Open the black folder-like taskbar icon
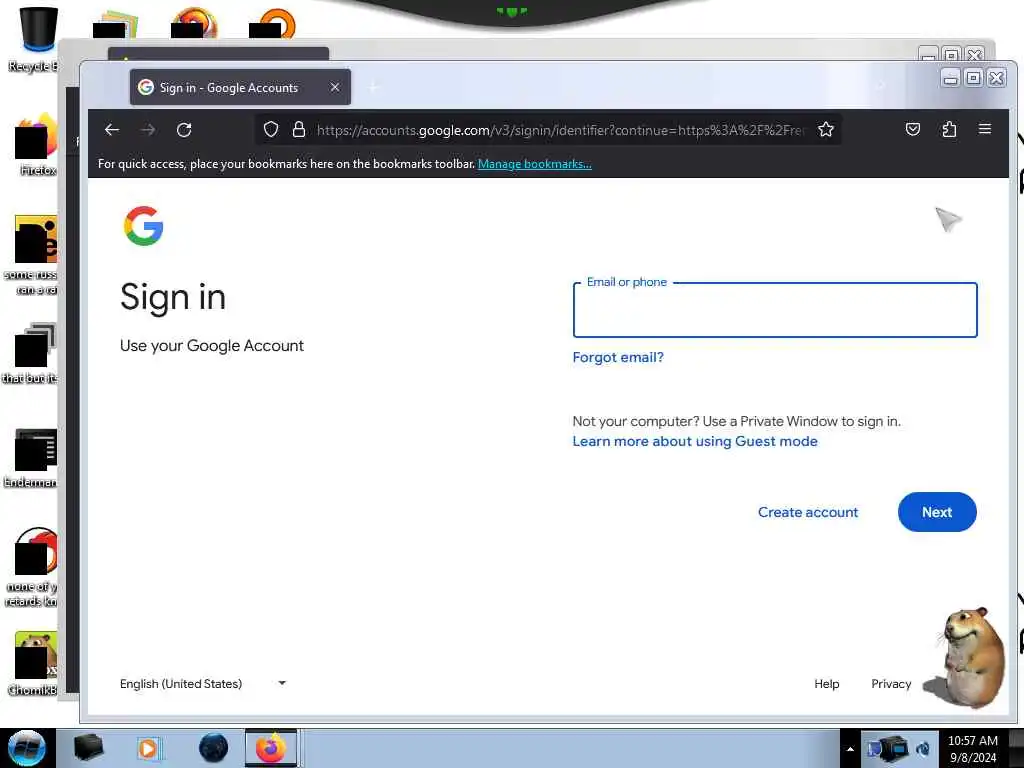The image size is (1024, 768). point(88,748)
